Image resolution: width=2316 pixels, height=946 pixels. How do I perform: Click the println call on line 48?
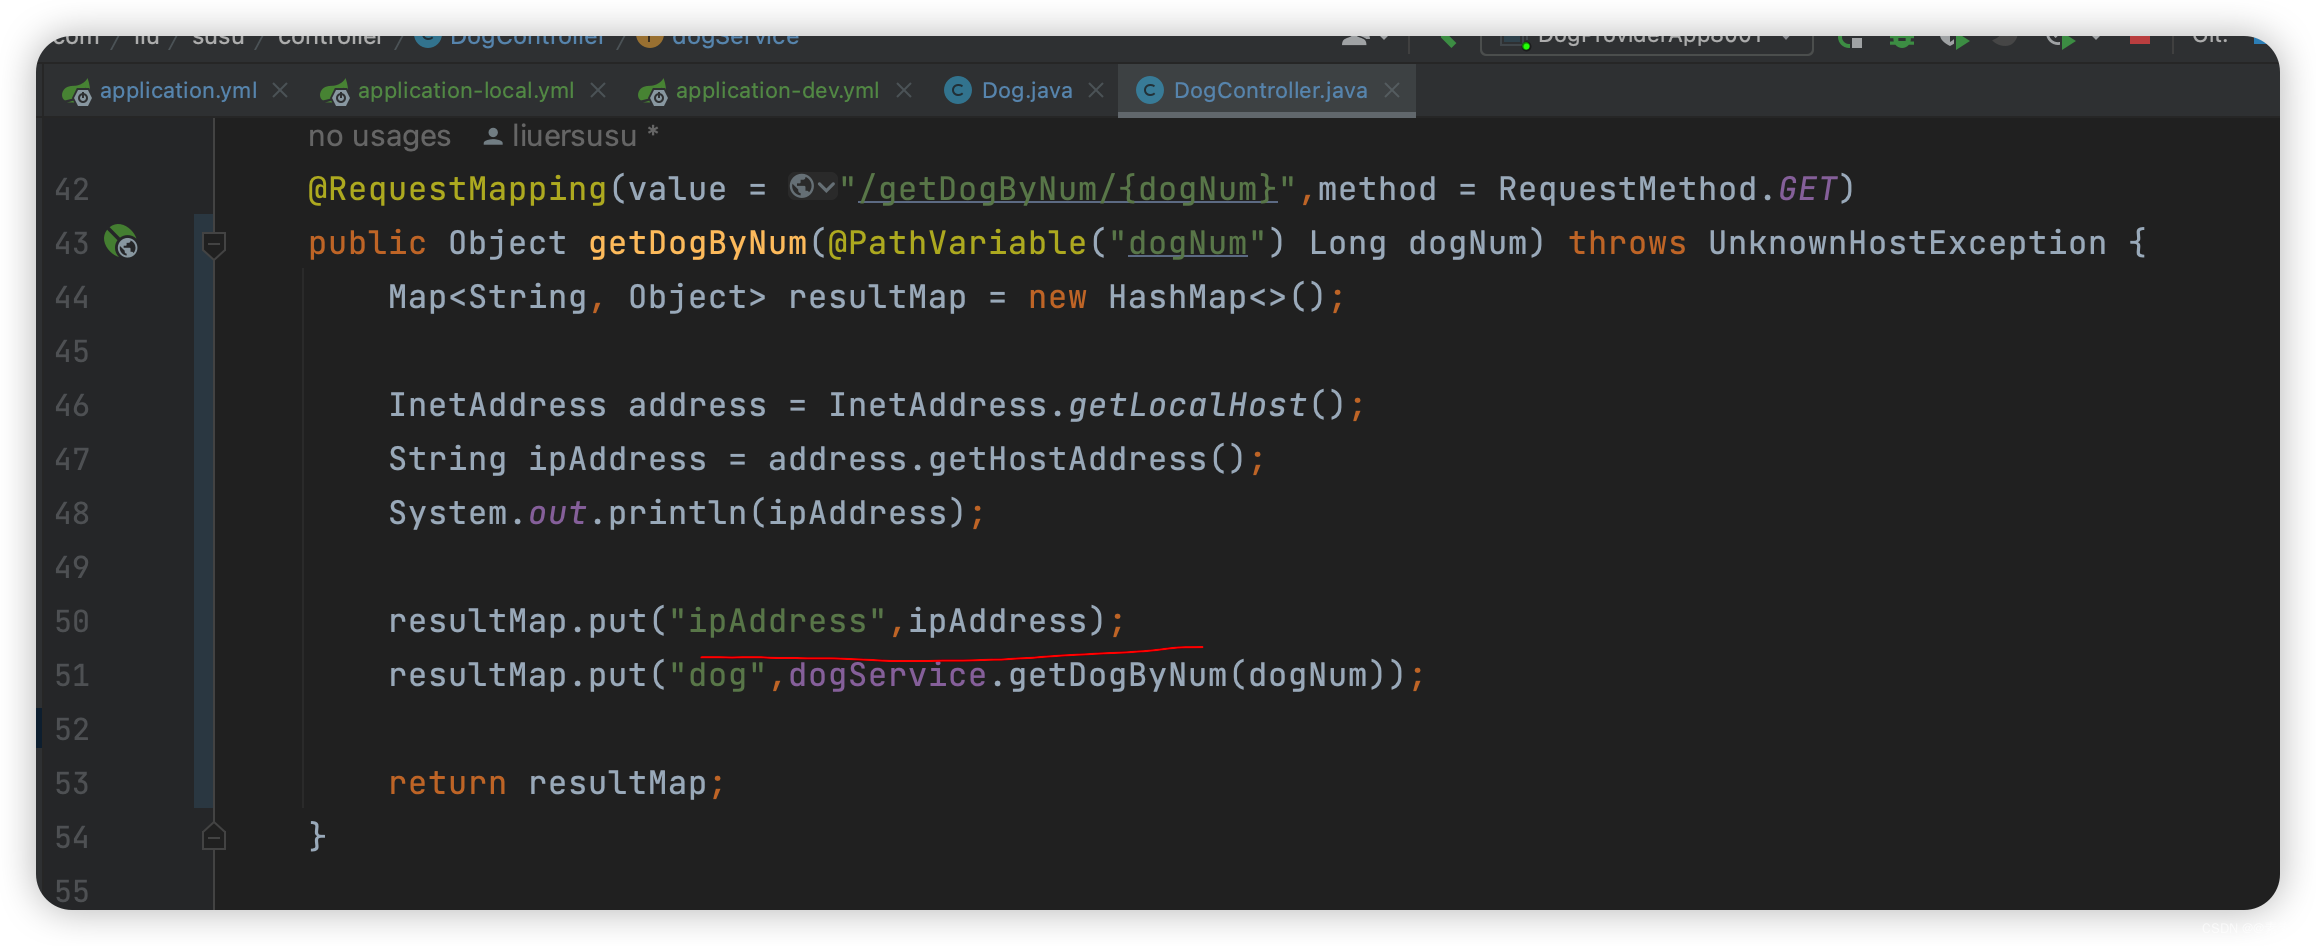click(677, 513)
